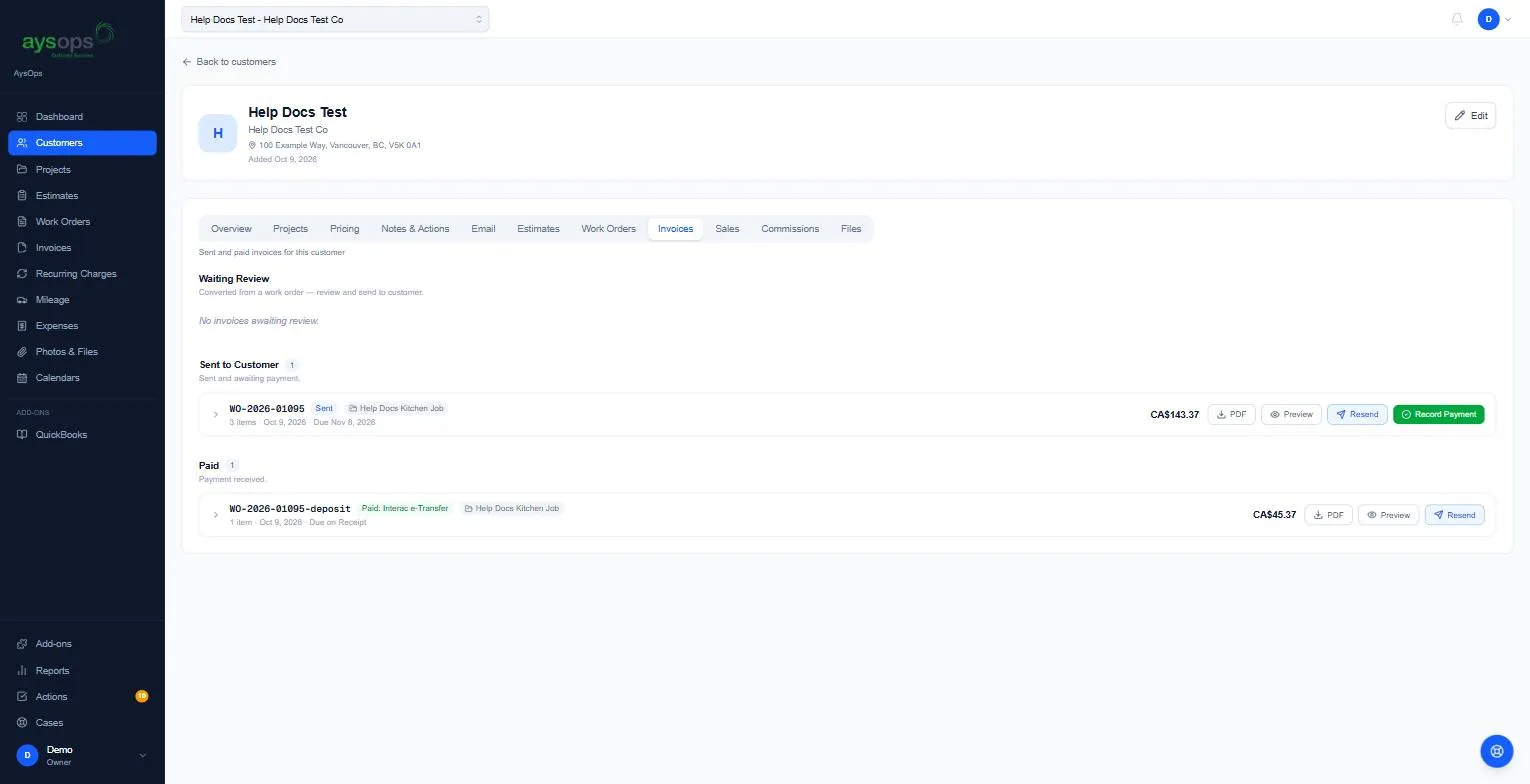Expand WO-2026-01095-deposit row chevron

(x=215, y=515)
